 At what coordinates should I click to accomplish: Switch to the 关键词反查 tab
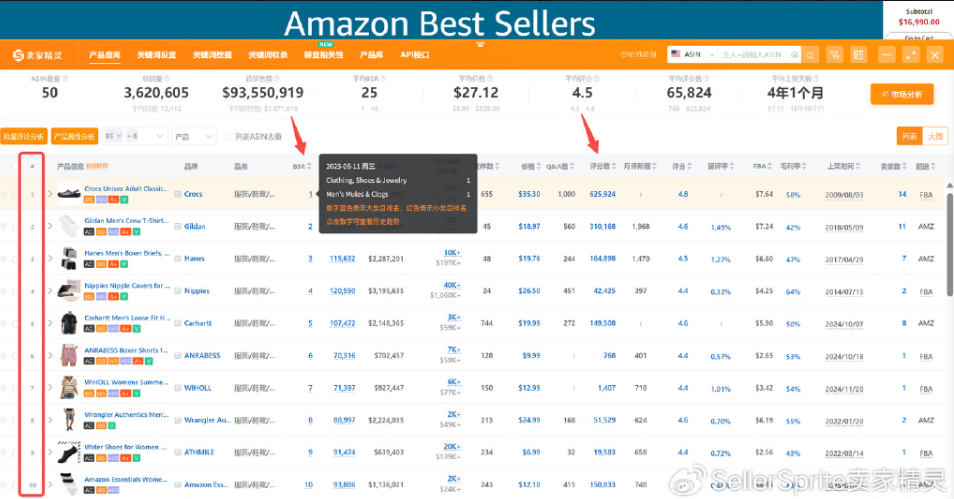[156, 55]
